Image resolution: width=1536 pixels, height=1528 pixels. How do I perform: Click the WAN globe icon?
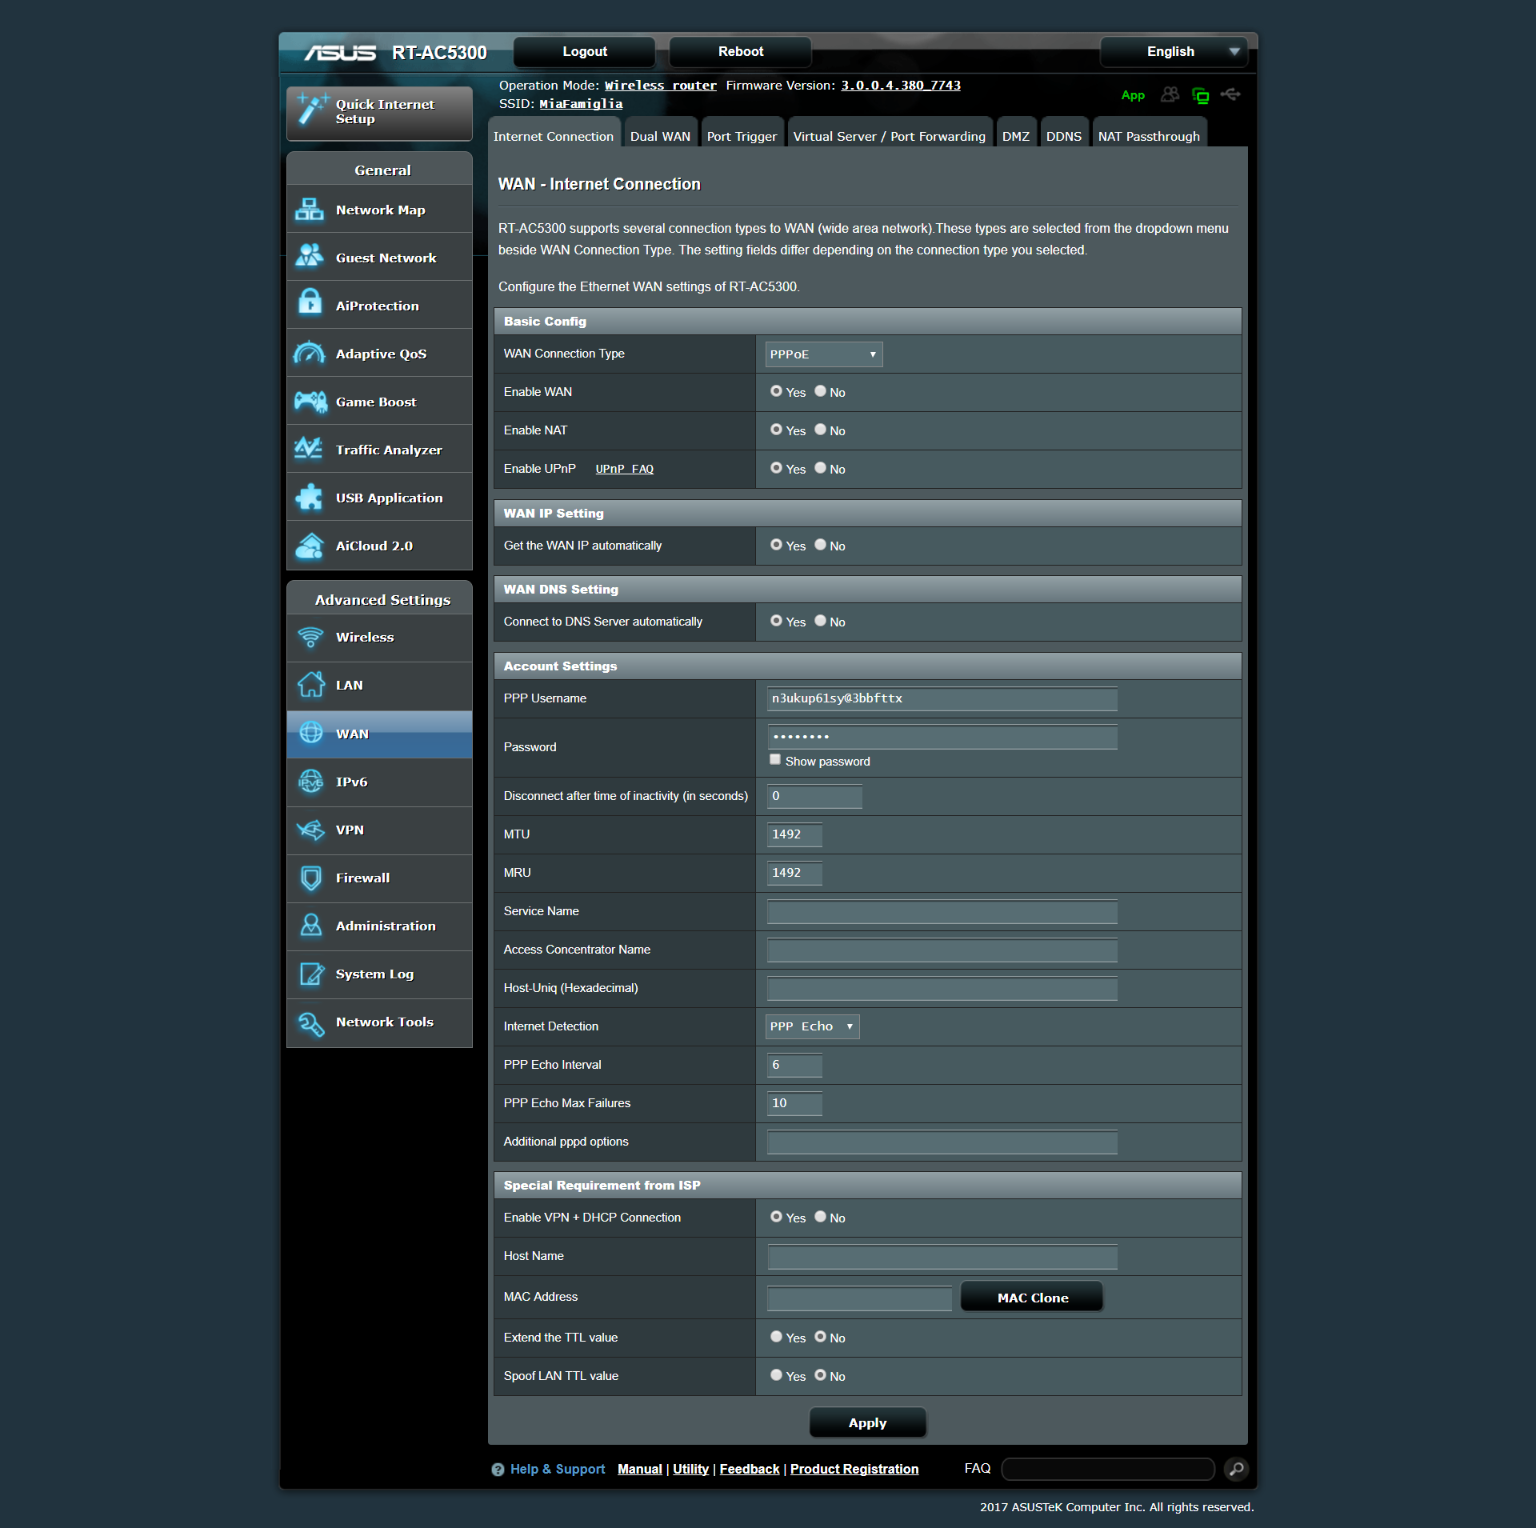(x=311, y=732)
